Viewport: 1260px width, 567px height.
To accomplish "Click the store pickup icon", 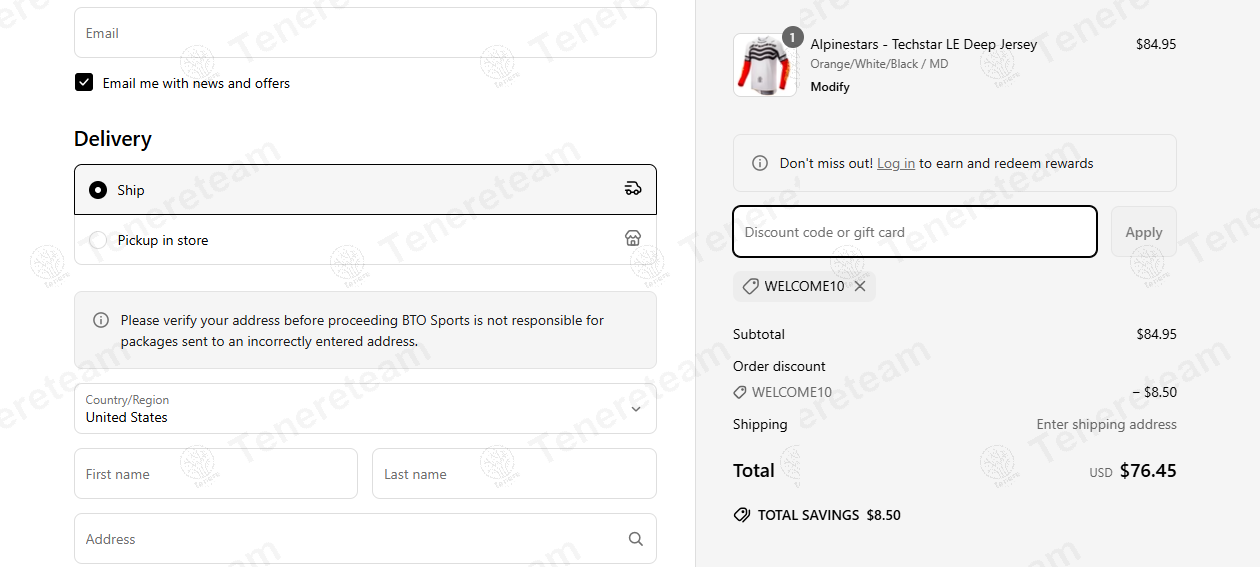I will [x=632, y=239].
